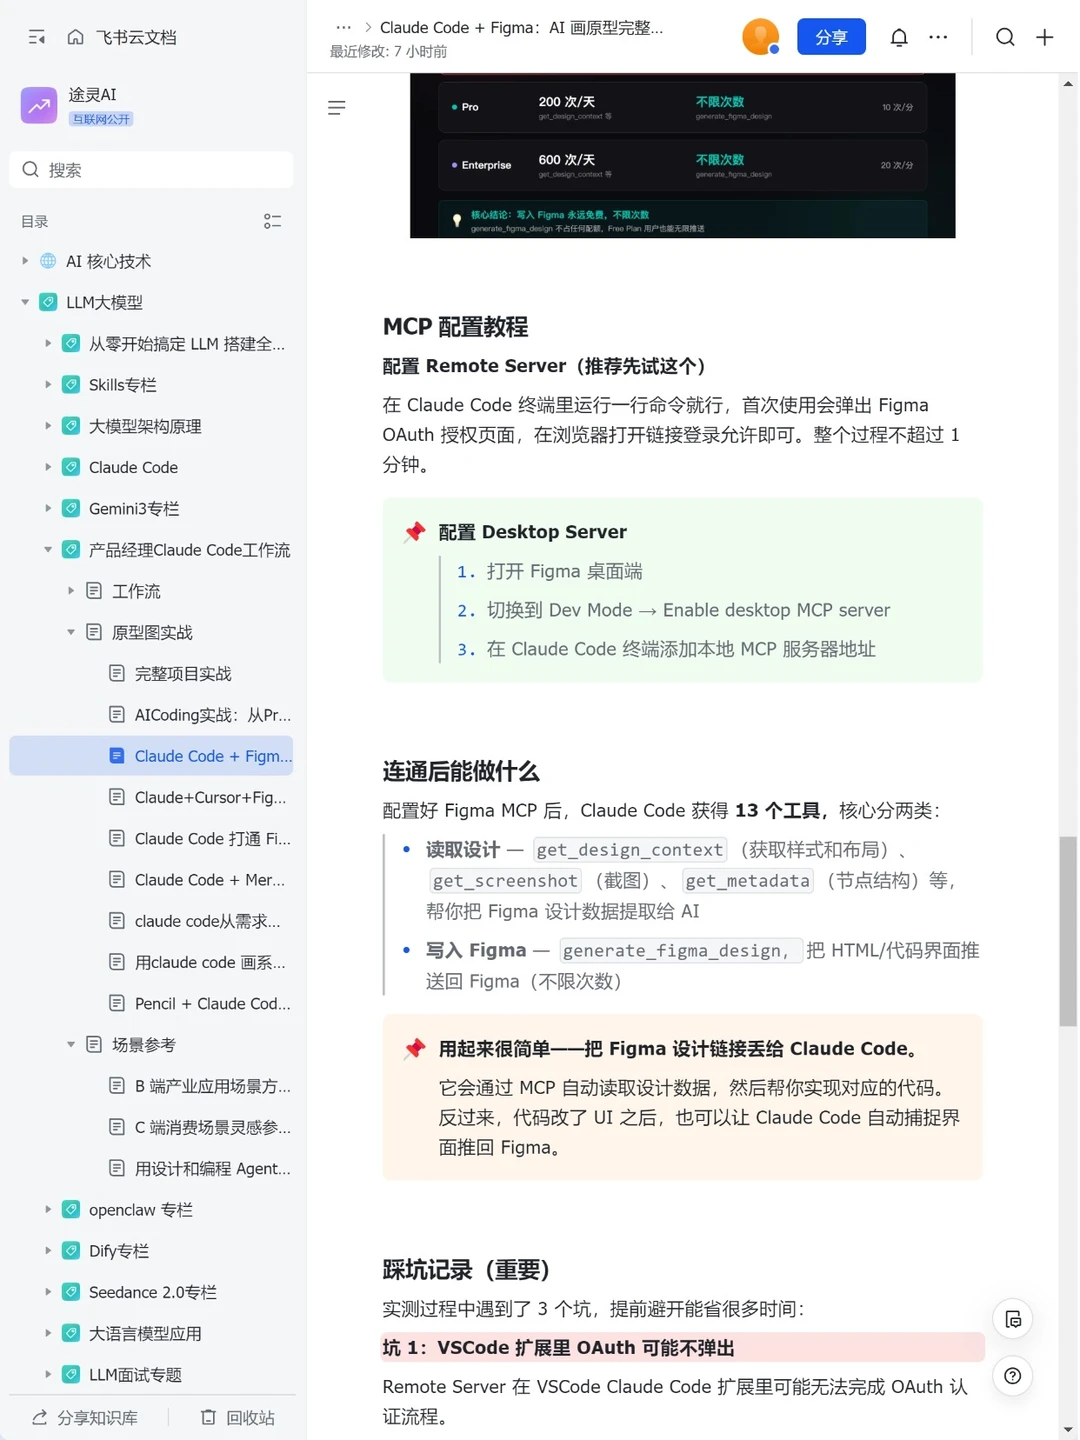Click the 最近修改: 7 小时前 label

[x=388, y=51]
